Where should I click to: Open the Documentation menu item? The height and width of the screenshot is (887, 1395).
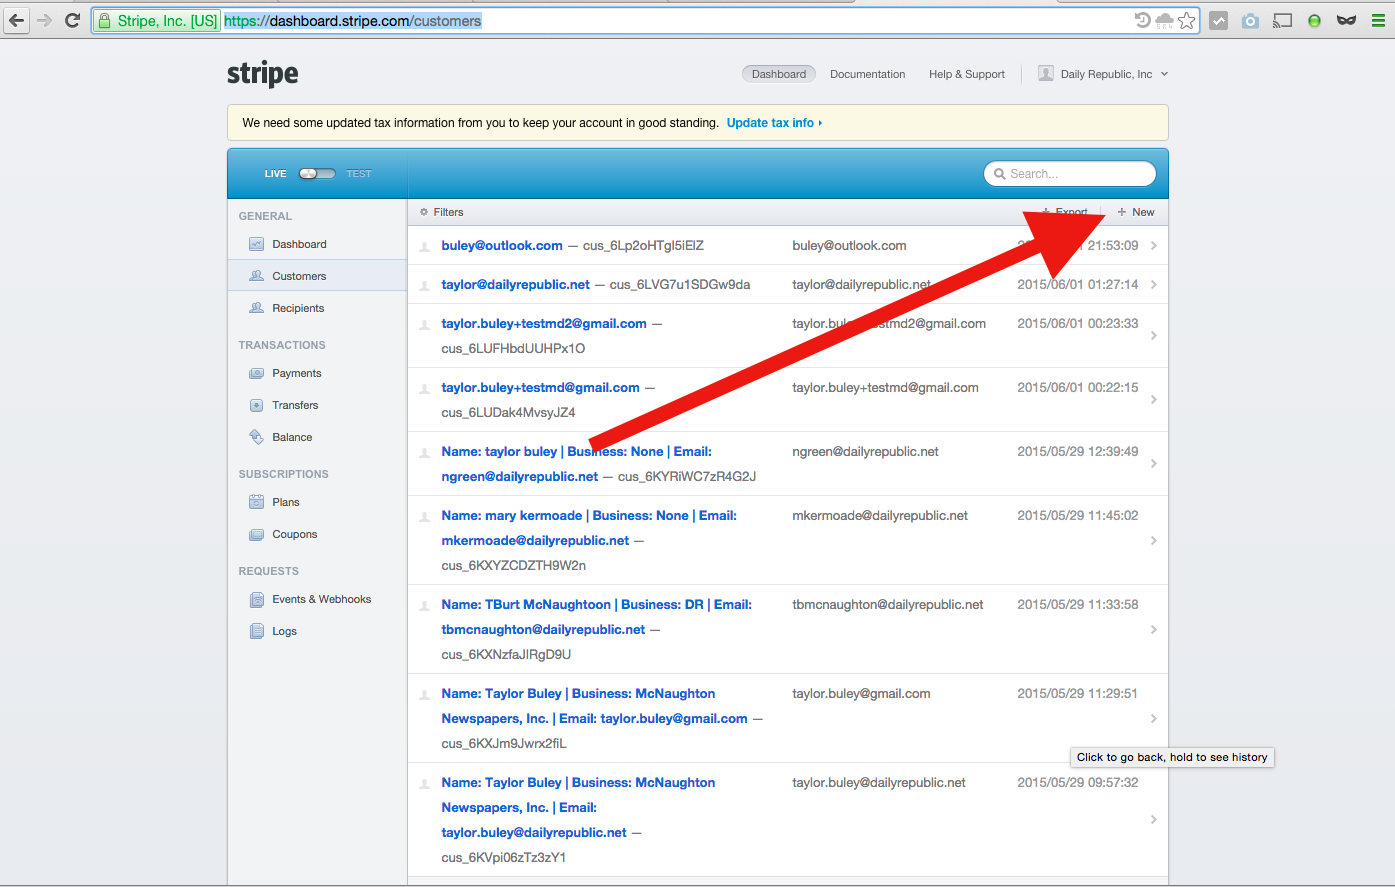867,74
